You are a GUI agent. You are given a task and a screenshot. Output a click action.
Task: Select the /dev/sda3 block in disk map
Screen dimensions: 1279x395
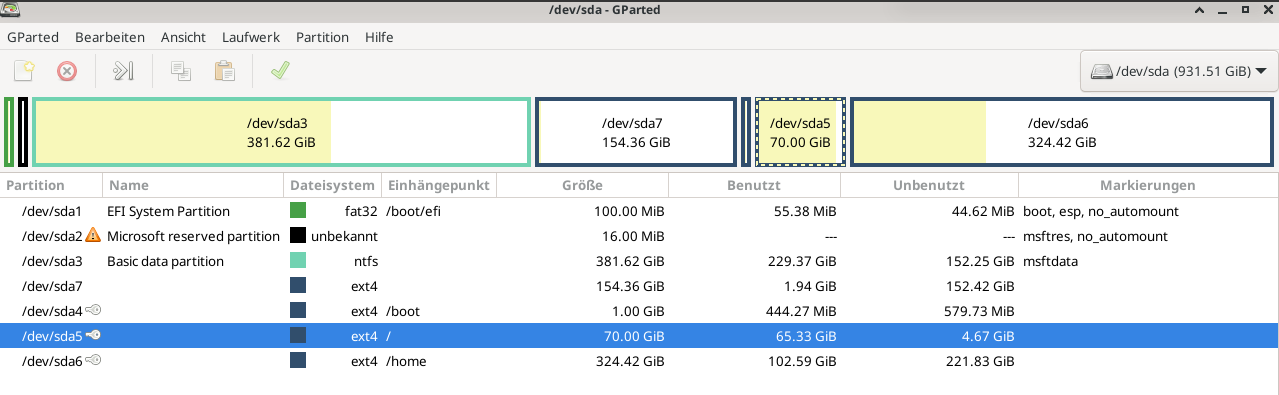click(281, 132)
